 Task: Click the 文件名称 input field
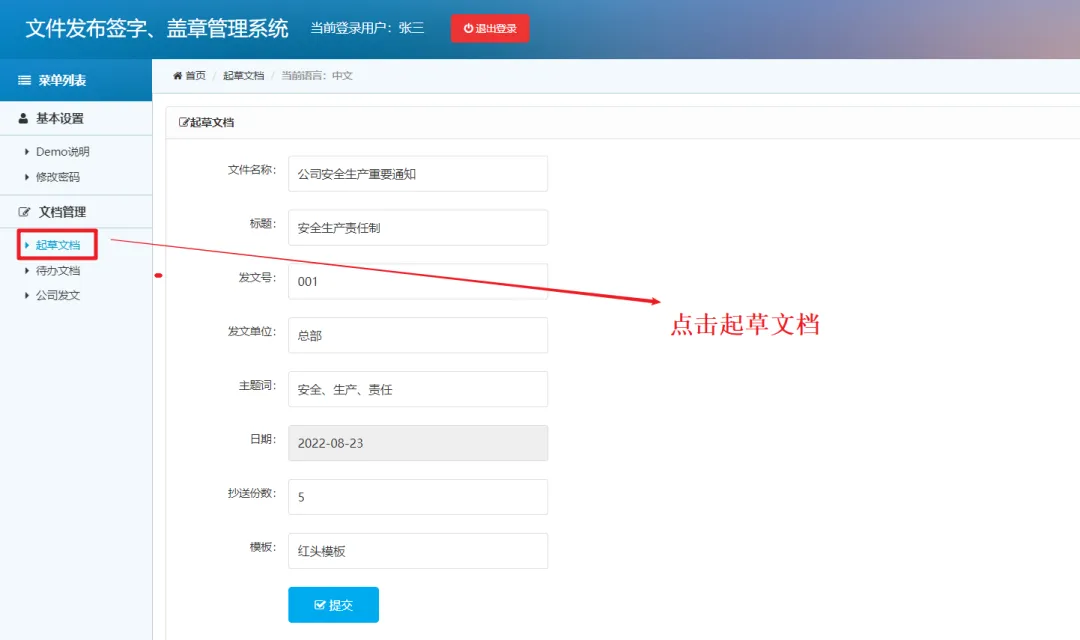click(x=418, y=173)
